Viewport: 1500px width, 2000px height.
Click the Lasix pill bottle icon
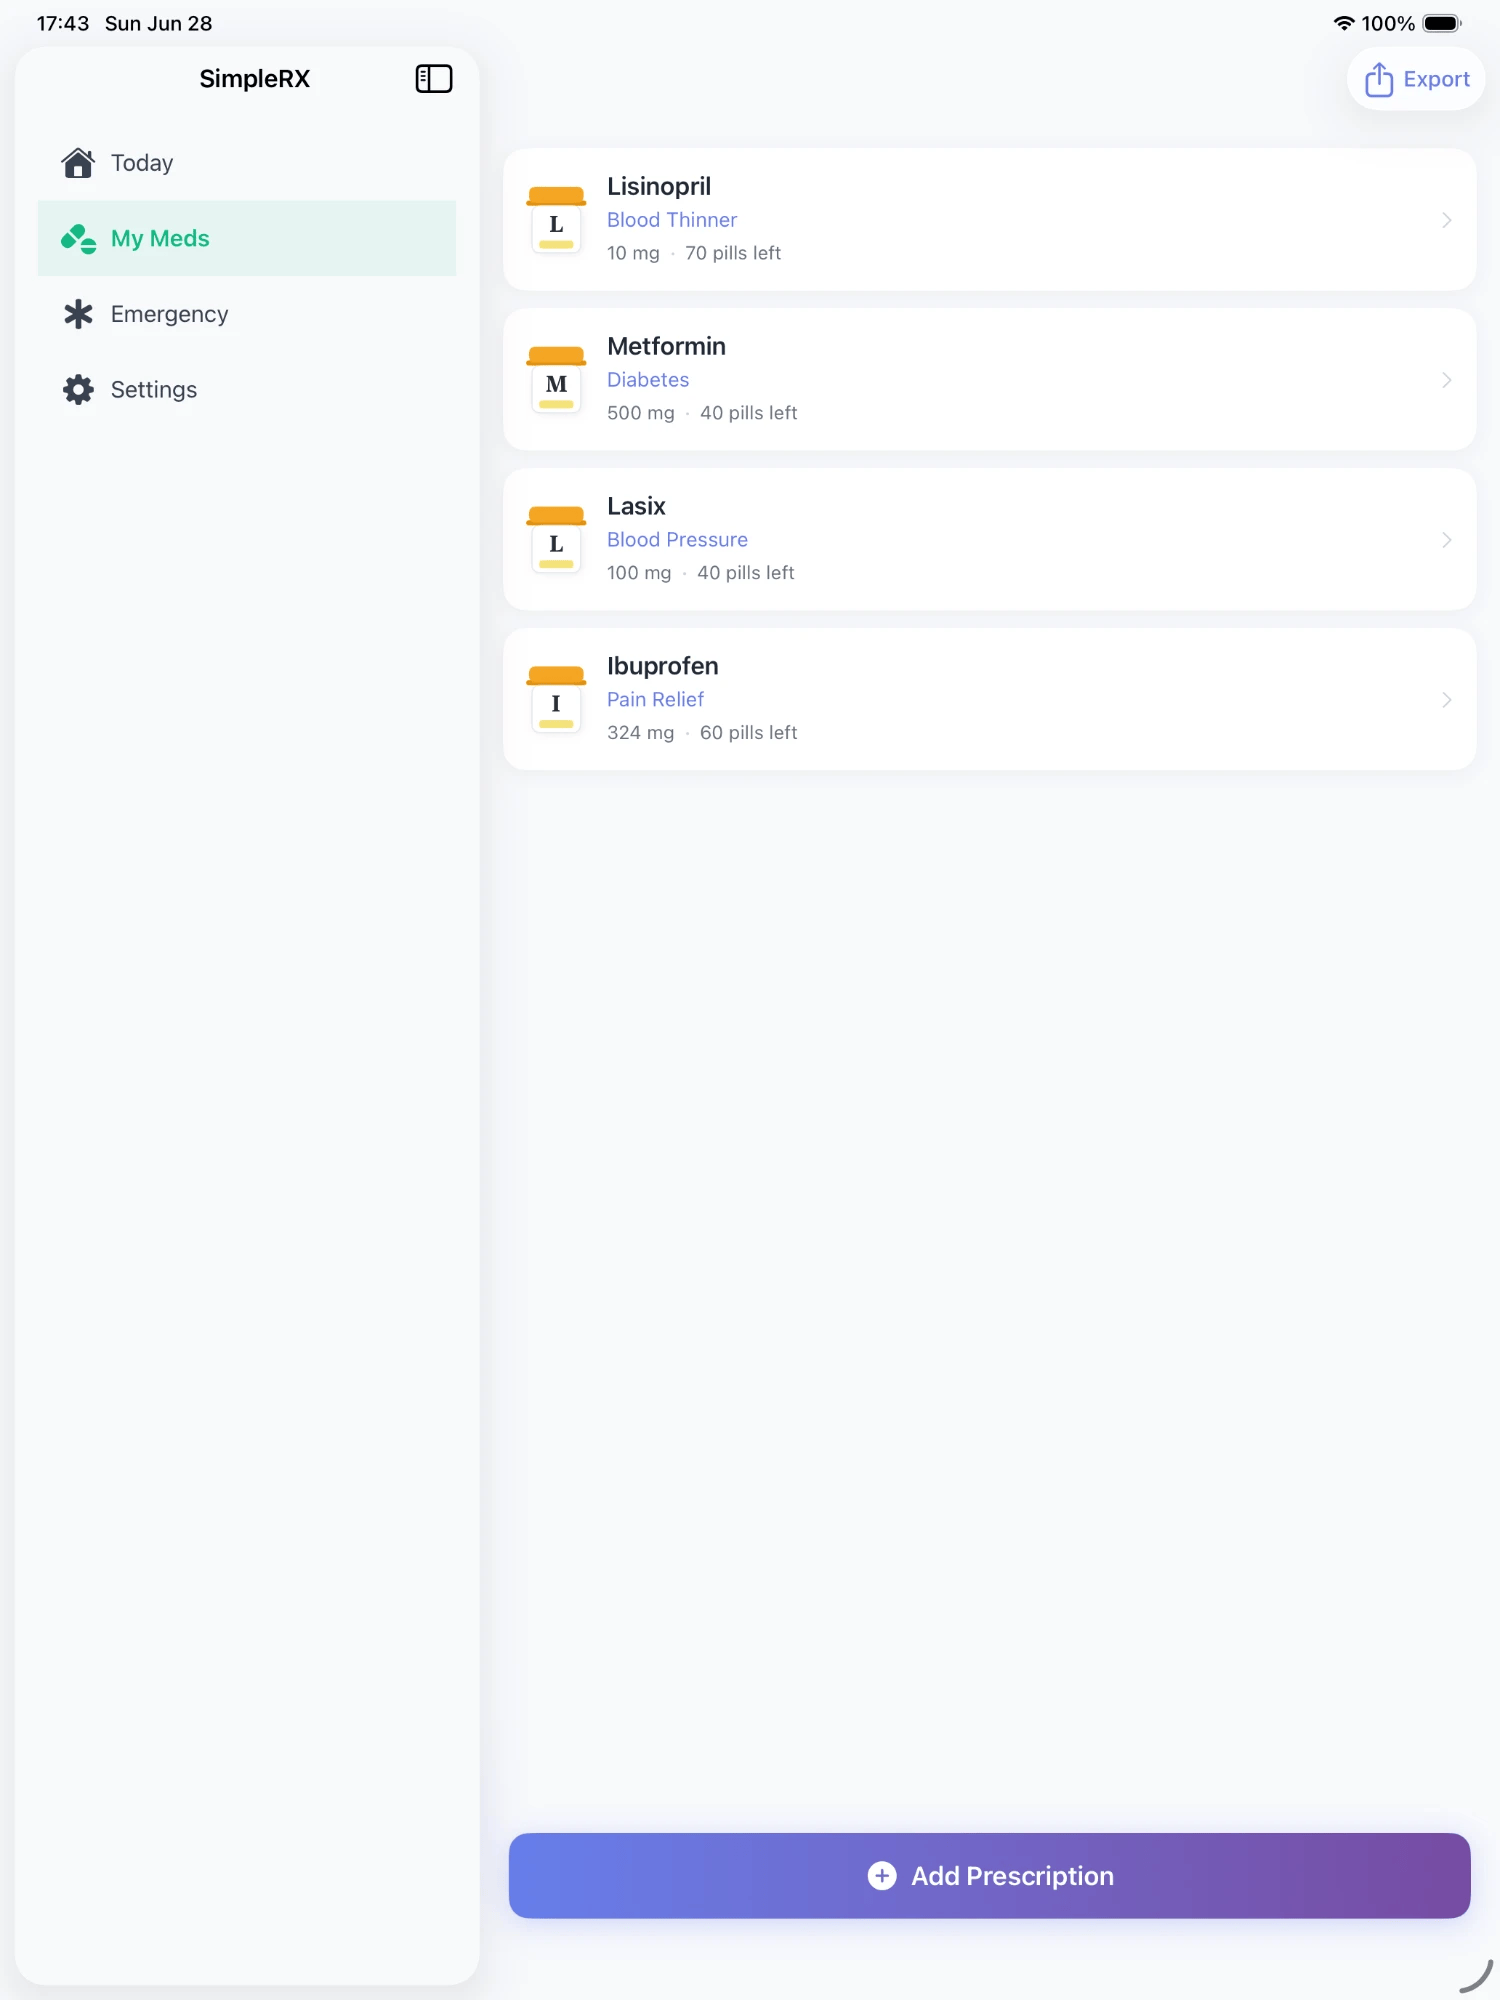point(556,540)
